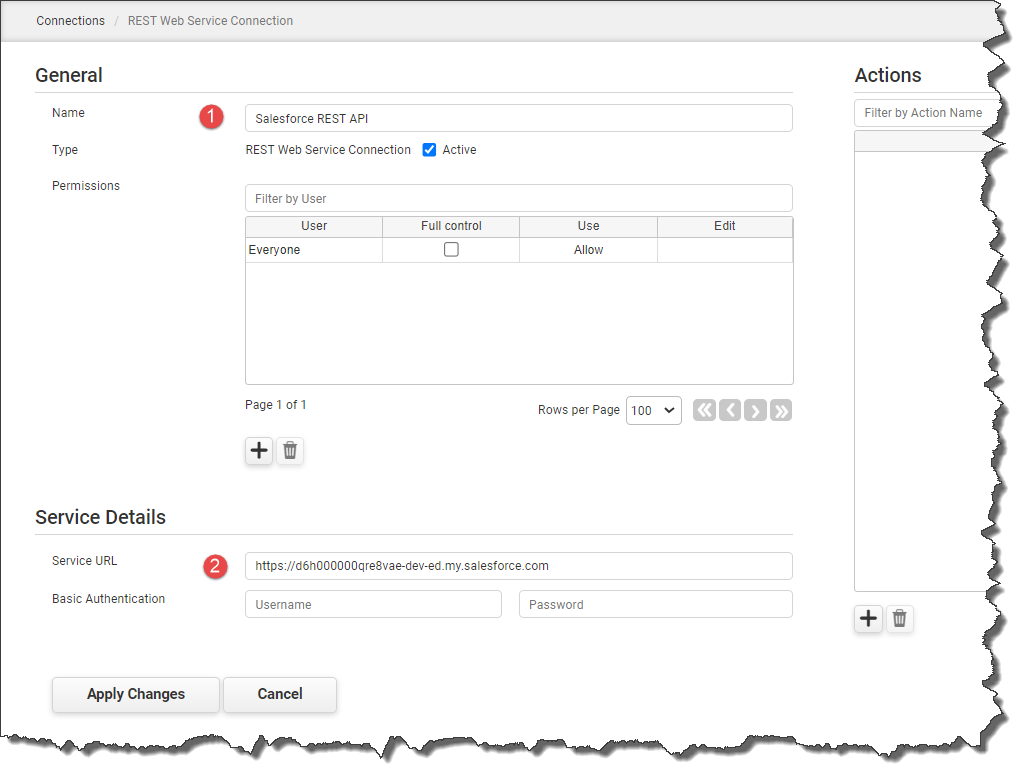Click the add action plus icon

[x=868, y=619]
